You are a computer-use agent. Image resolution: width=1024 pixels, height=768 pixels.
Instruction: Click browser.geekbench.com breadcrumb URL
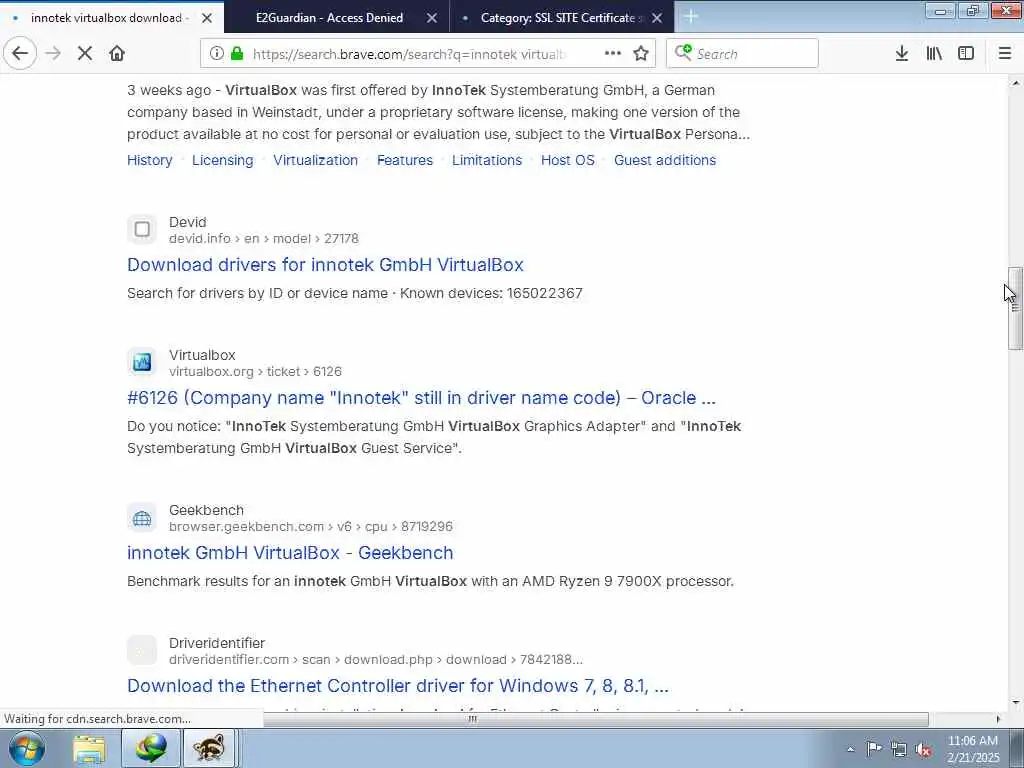coord(311,526)
